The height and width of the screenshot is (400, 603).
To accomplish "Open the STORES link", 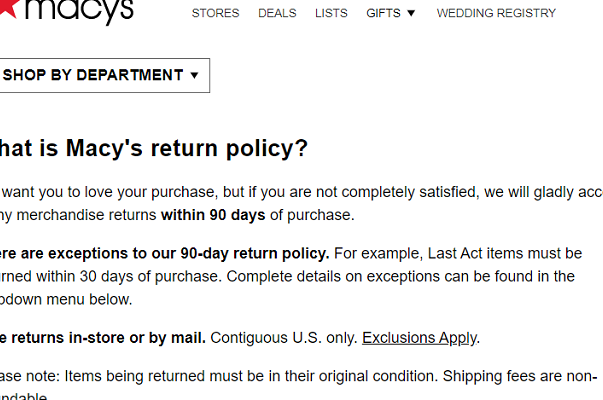I will 215,13.
